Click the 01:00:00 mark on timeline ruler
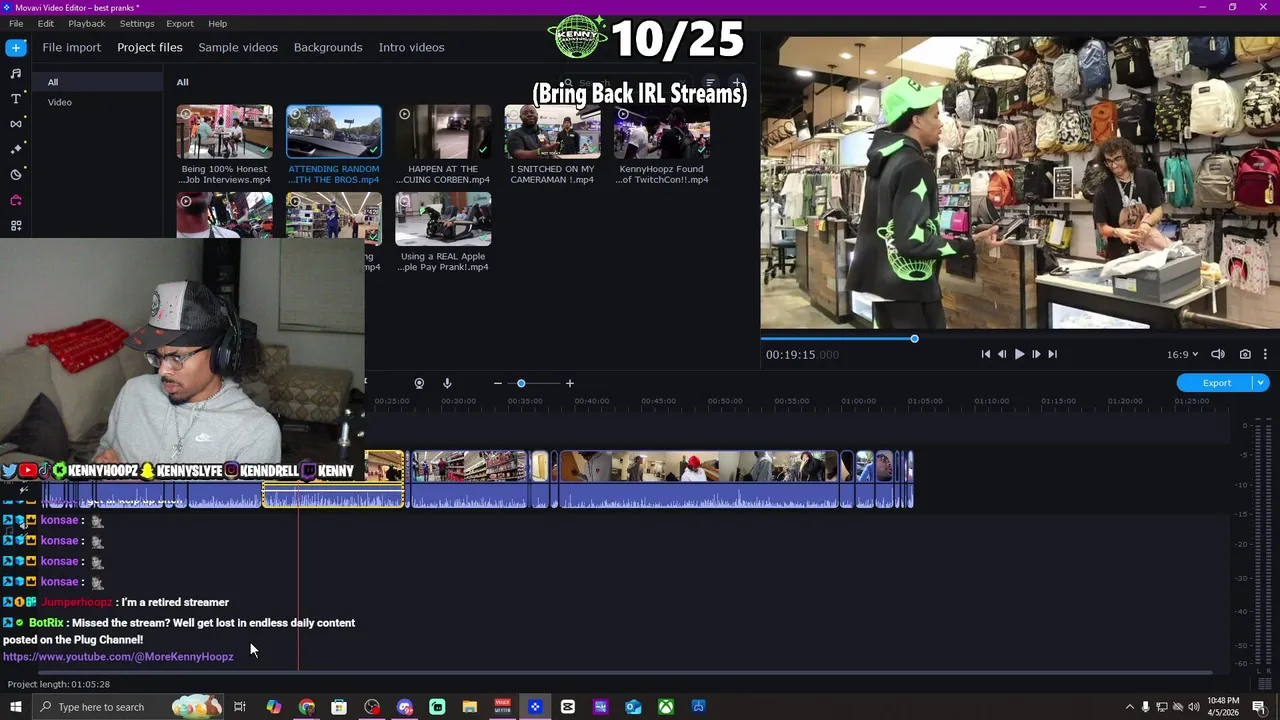The height and width of the screenshot is (720, 1280). (x=858, y=401)
